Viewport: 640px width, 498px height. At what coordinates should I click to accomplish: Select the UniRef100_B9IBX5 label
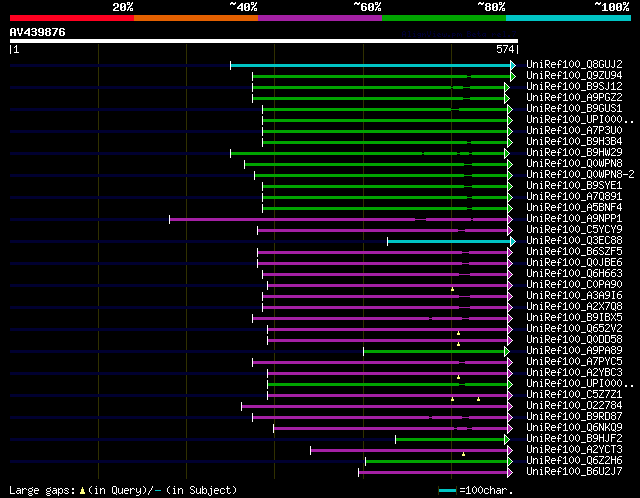[x=574, y=318]
